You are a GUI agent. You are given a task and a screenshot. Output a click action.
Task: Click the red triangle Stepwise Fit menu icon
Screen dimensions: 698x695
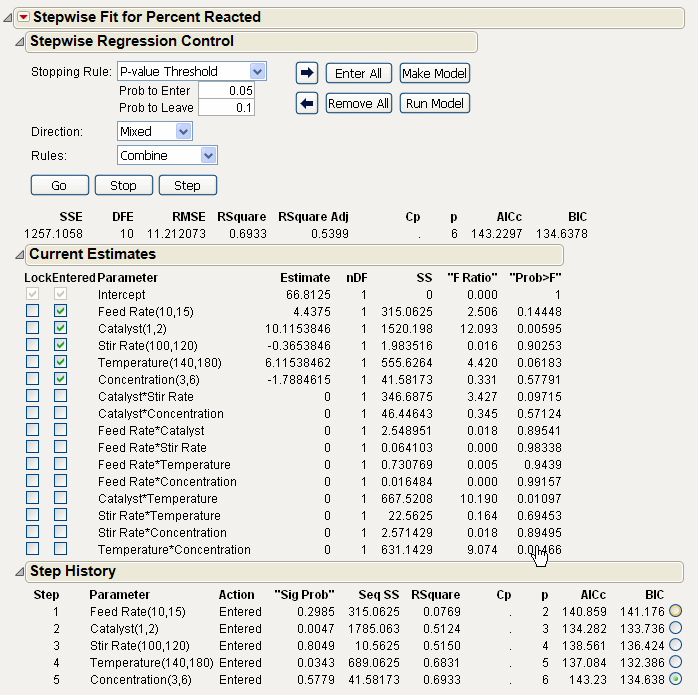coord(24,17)
